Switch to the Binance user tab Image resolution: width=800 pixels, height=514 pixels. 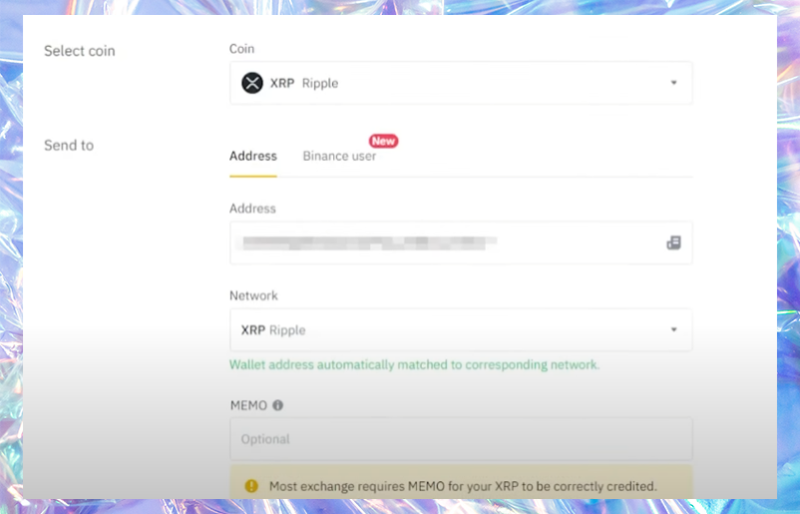pos(339,156)
